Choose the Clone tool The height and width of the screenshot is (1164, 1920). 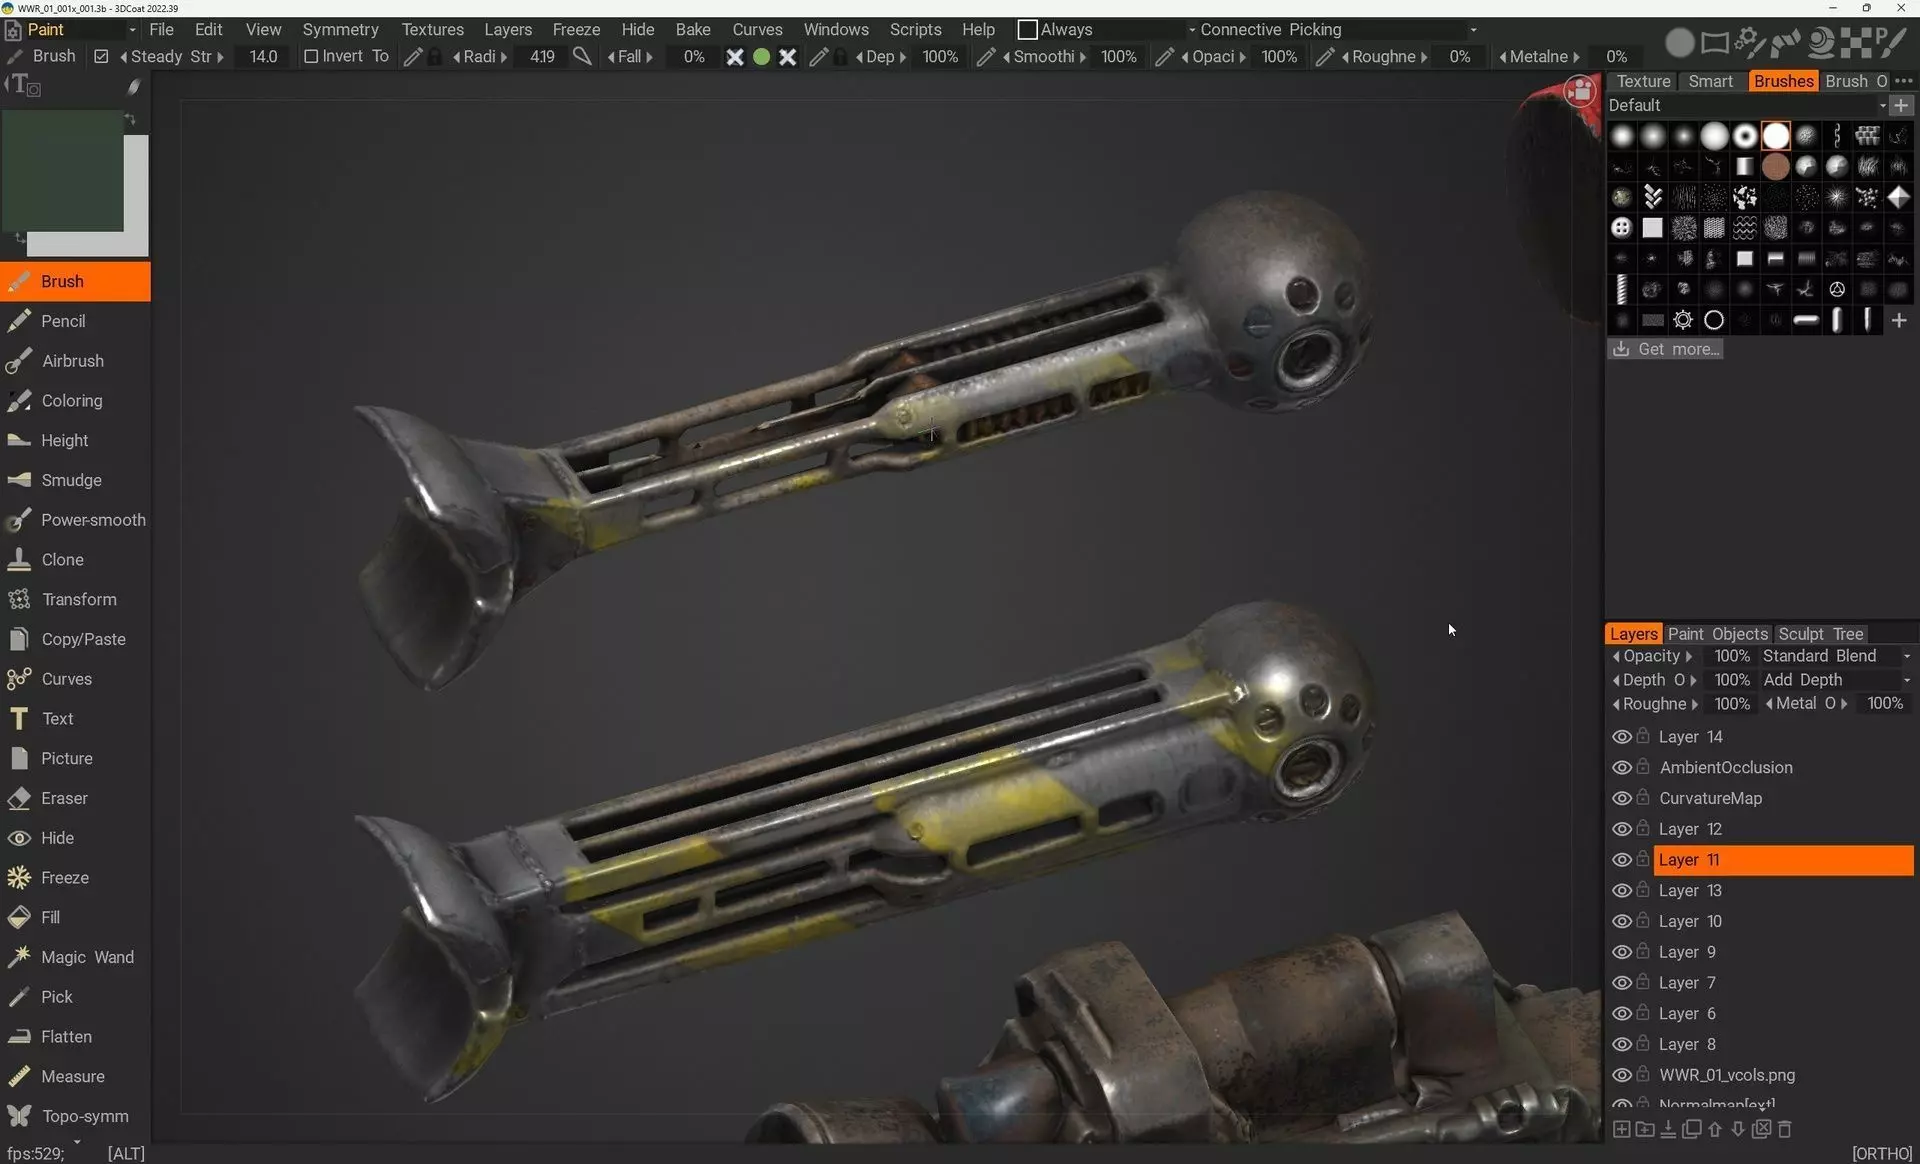(x=62, y=560)
